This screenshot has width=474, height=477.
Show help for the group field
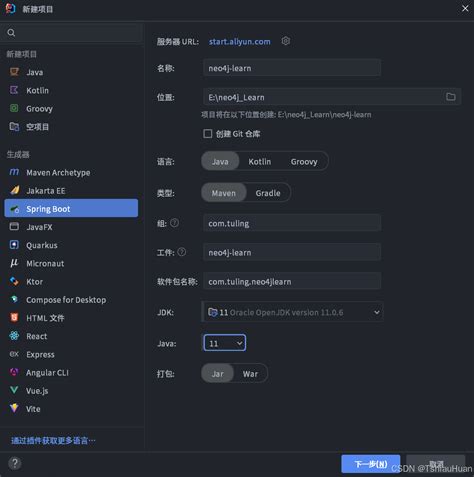point(174,223)
